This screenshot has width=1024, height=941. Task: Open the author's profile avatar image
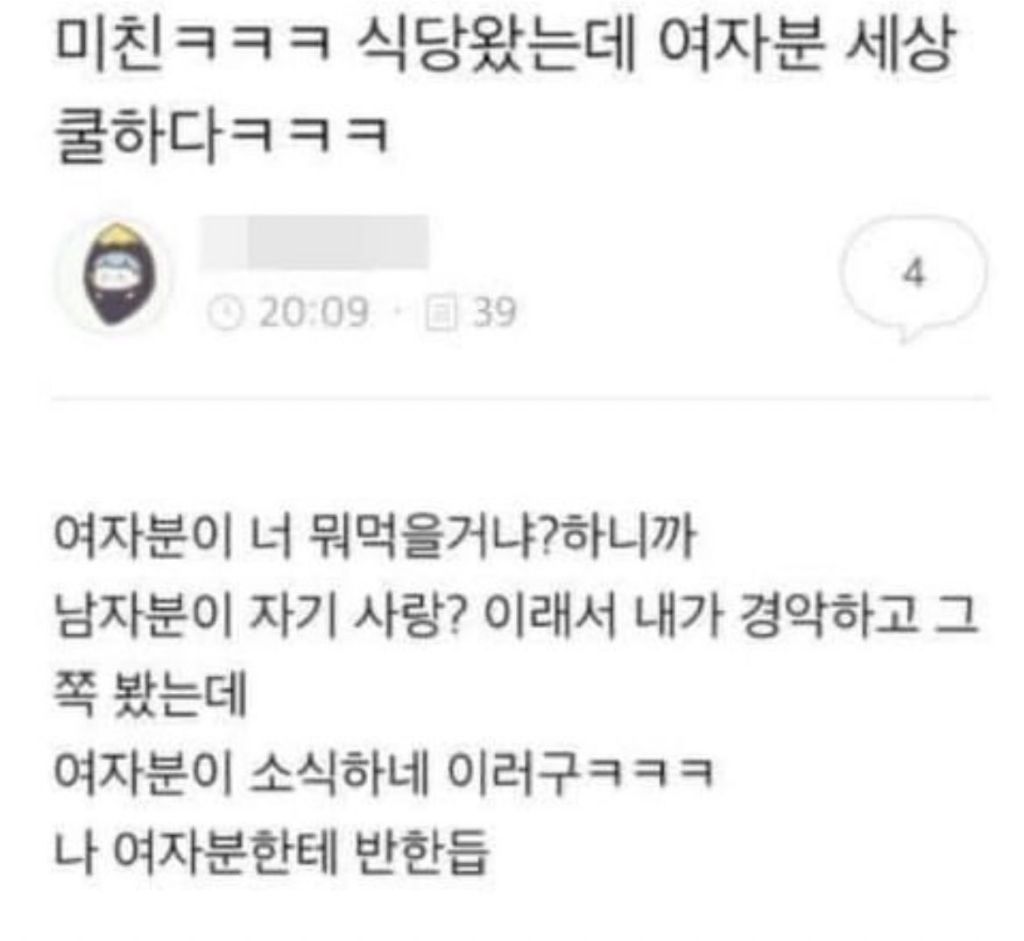[x=118, y=275]
